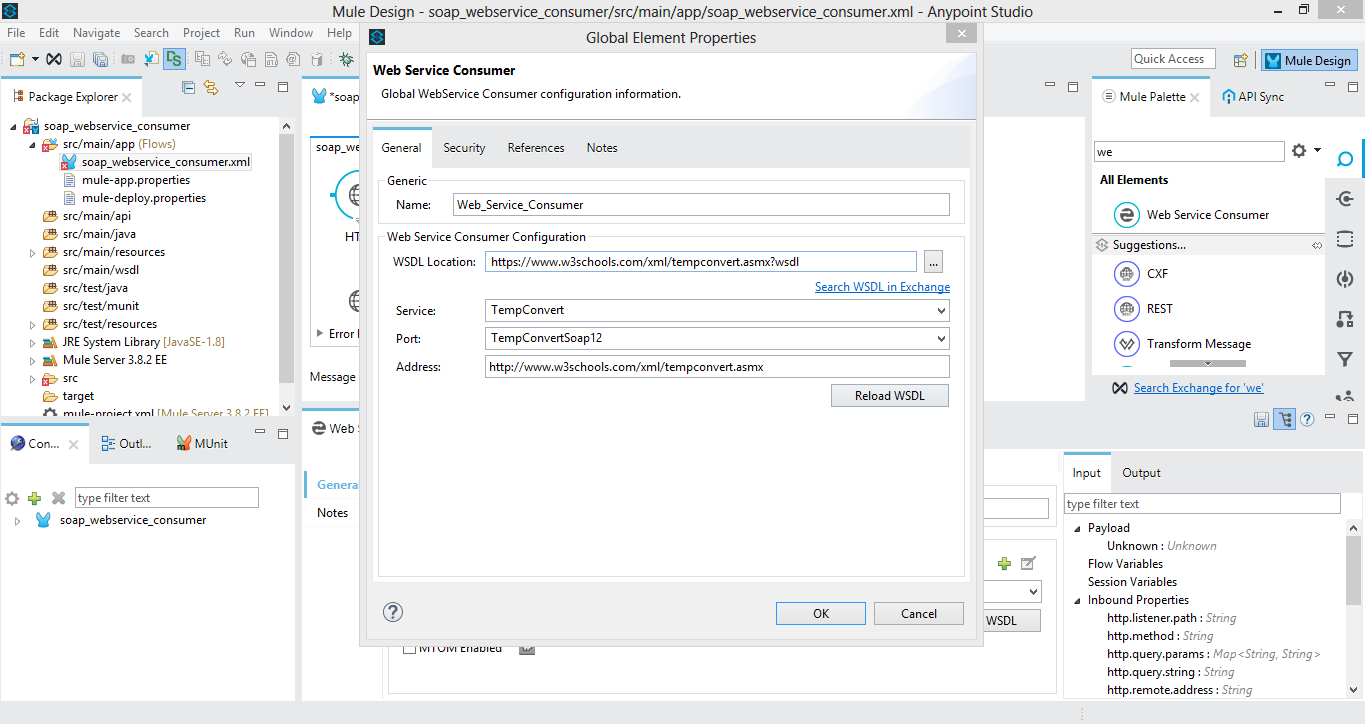
Task: Click the DataSense DS toolbar icon
Action: tap(174, 59)
